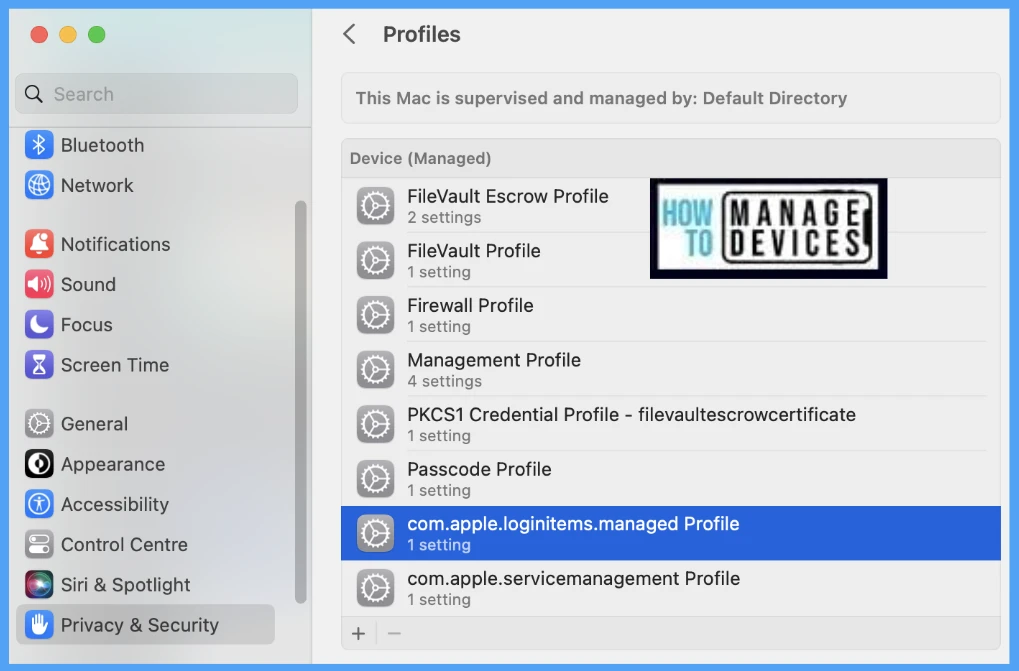The image size is (1019, 671).
Task: Open Screen Time settings label
Action: point(115,365)
